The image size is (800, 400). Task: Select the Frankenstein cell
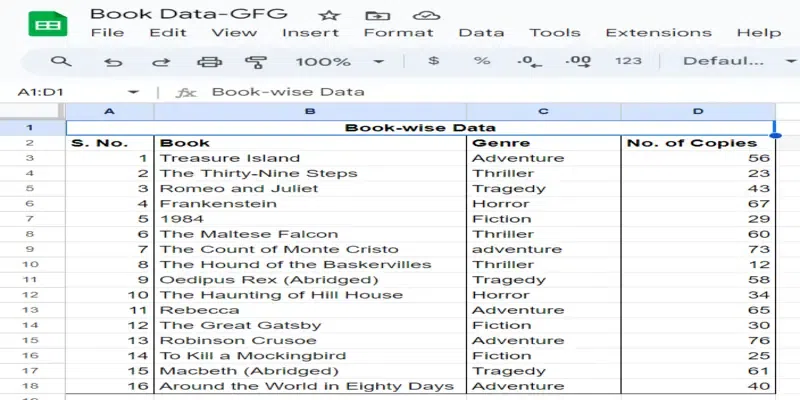click(x=310, y=204)
